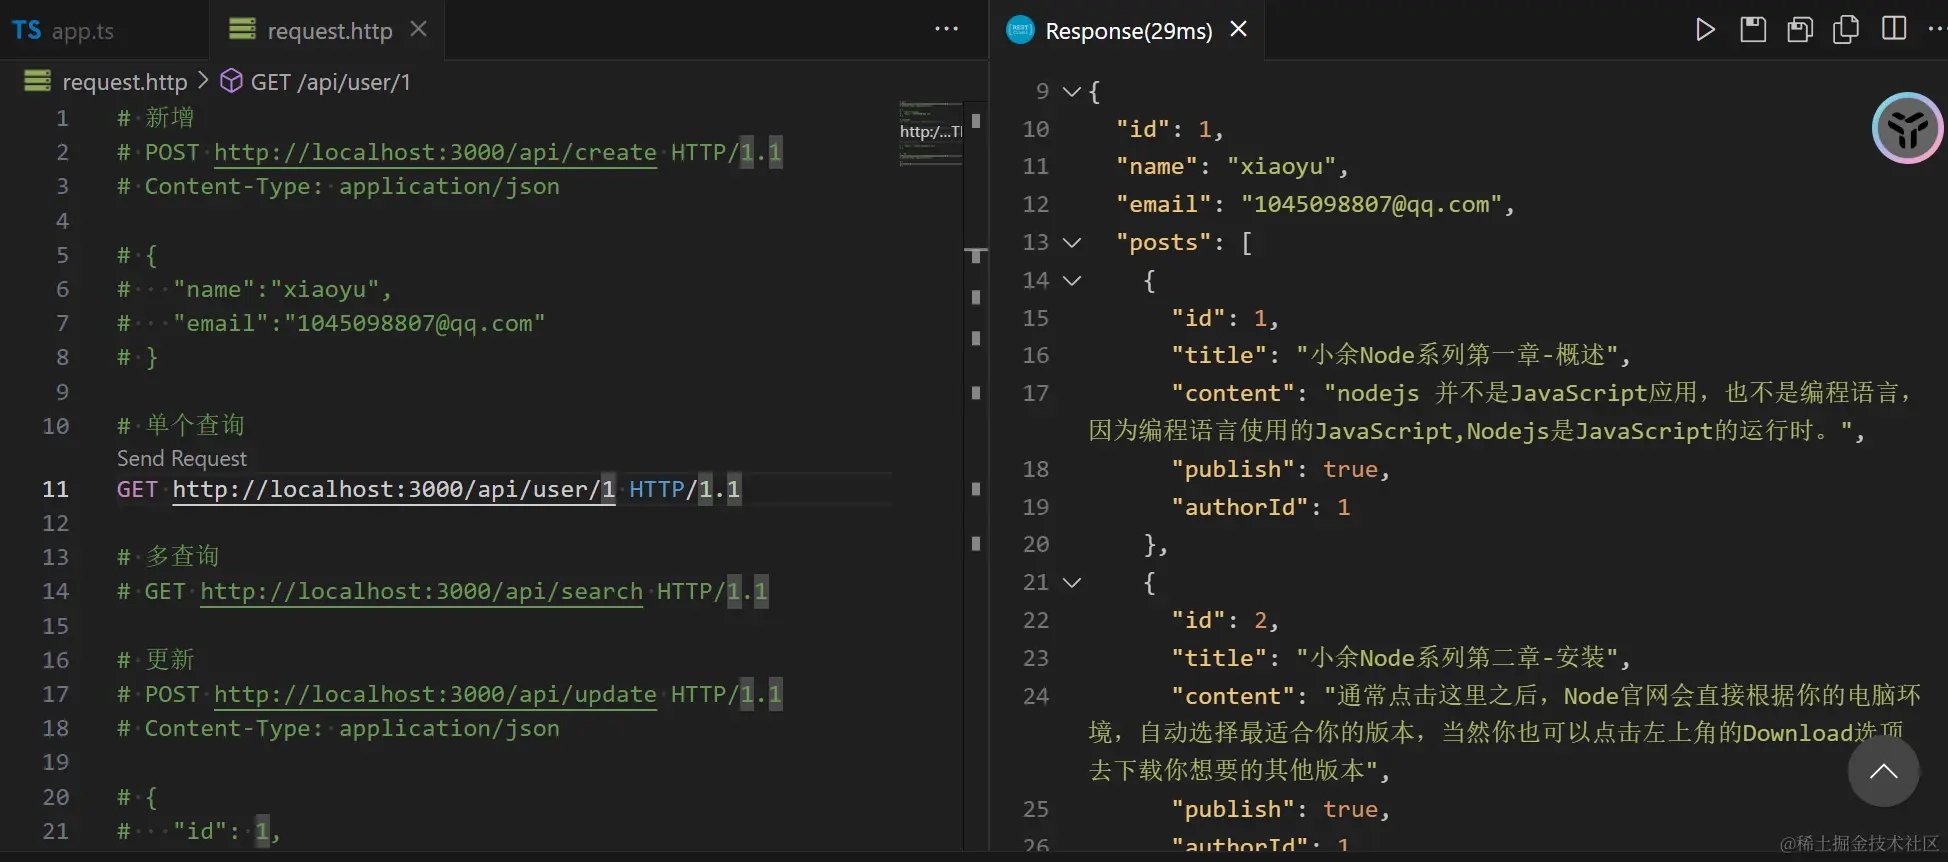The width and height of the screenshot is (1948, 862).
Task: Click the localhost:3000/api/user/1 URL link
Action: click(393, 490)
